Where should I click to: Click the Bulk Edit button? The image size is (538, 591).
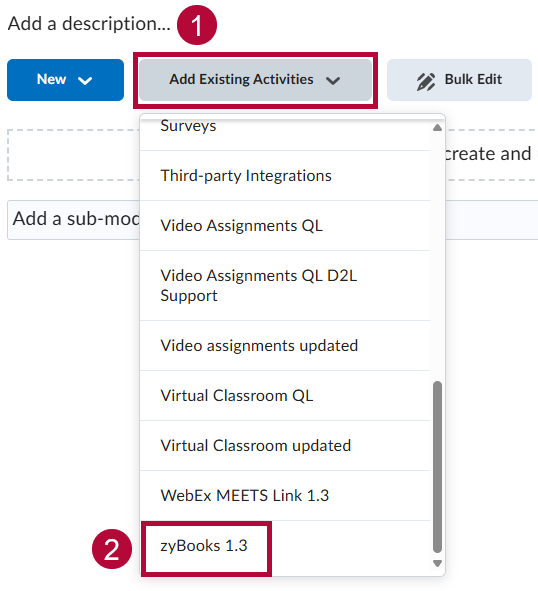(x=459, y=80)
